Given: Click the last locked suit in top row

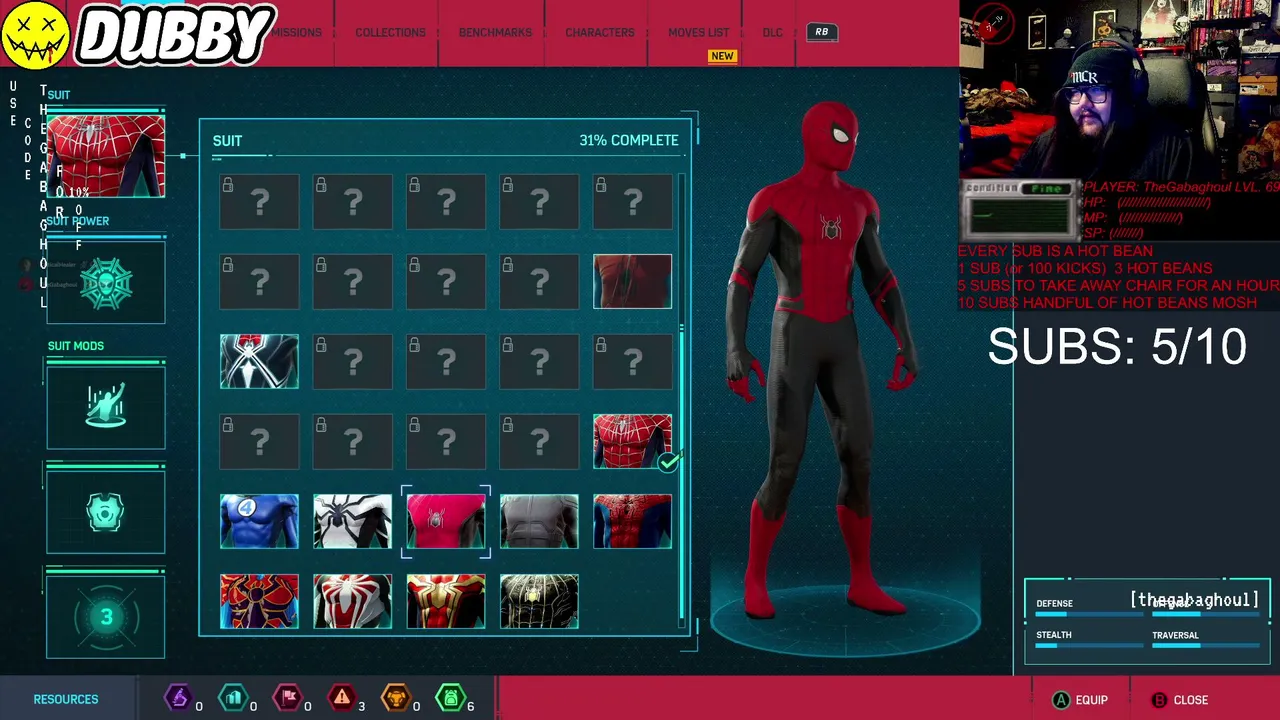Looking at the screenshot, I should 632,202.
